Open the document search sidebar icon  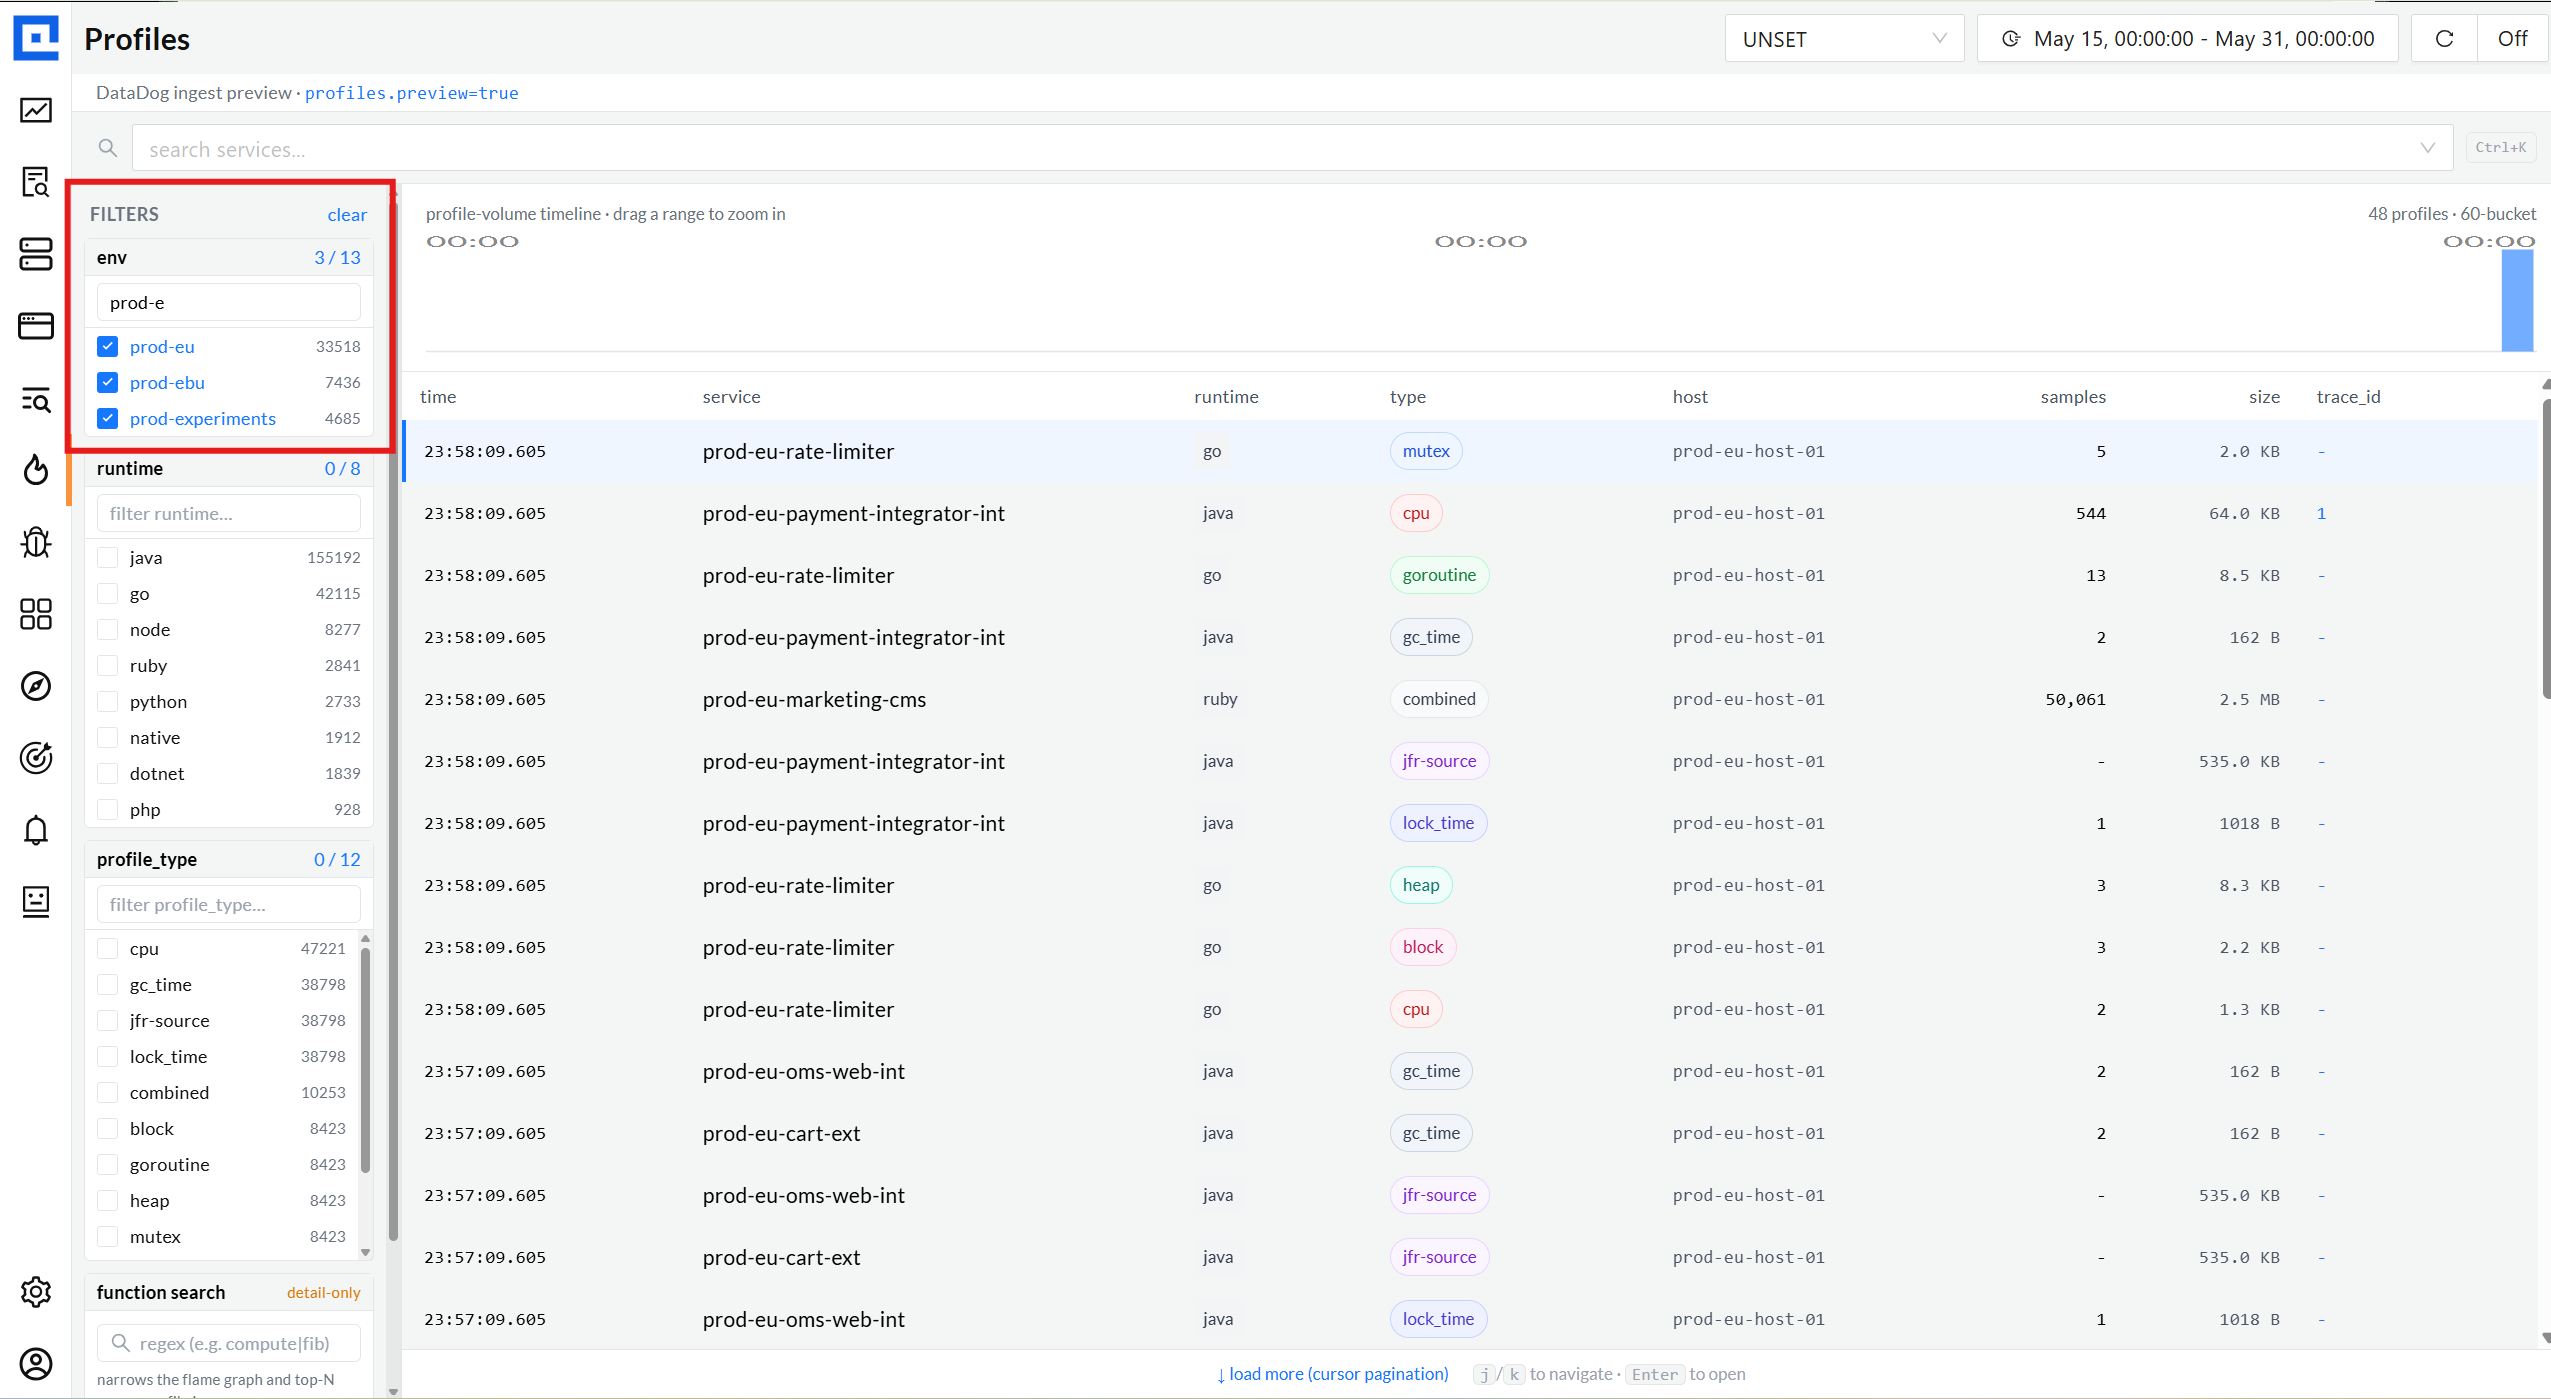[36, 182]
